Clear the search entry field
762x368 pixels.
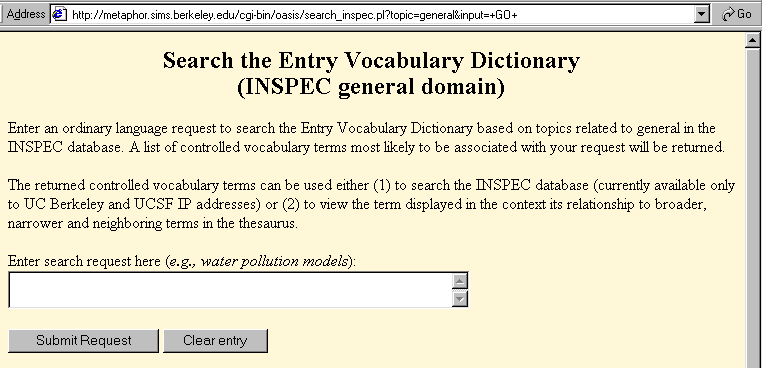215,340
